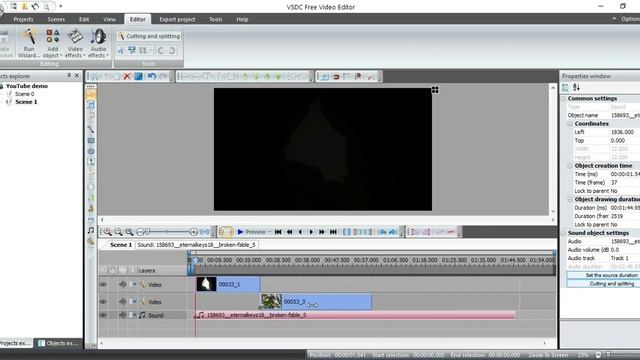
Task: Click the rotate clockwise icon in Tools
Action: (172, 51)
